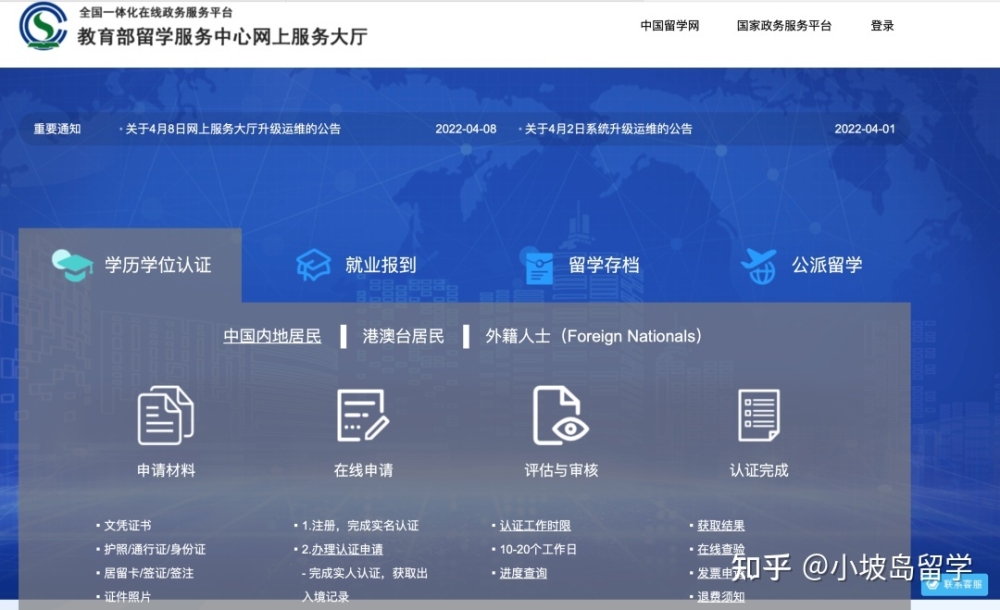Click the 证件照片 list item
1000x610 pixels.
tap(128, 597)
